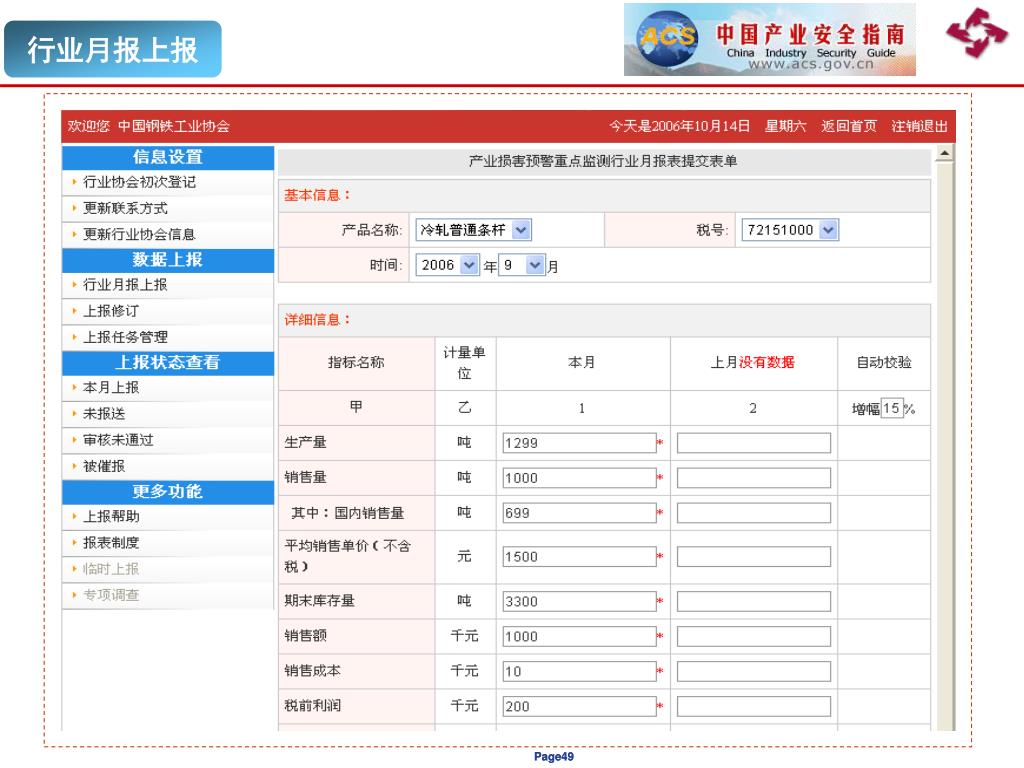Select 行业月报上报 in the sidebar
Screen dimensions: 1024x768
tap(125, 285)
